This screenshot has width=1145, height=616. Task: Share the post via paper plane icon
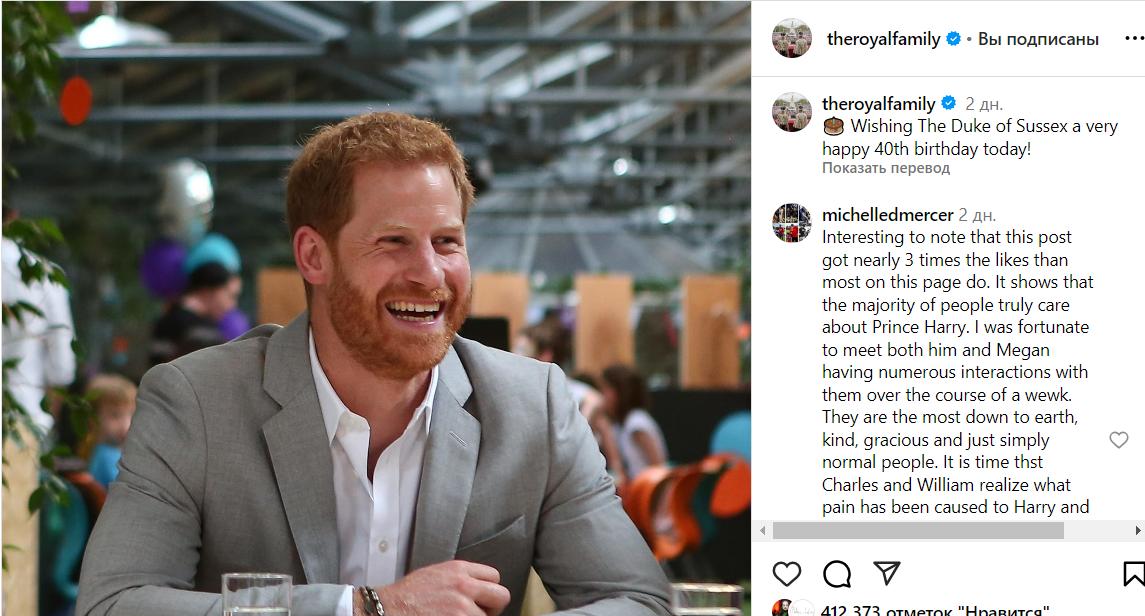[887, 573]
